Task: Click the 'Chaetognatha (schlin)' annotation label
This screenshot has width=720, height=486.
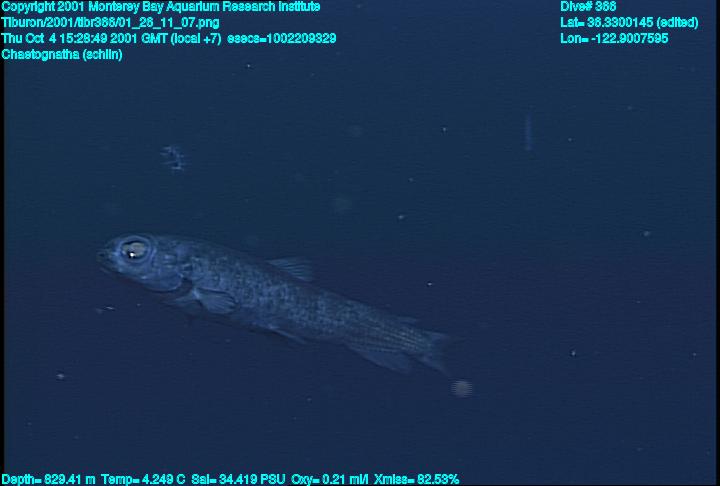Action: point(62,54)
